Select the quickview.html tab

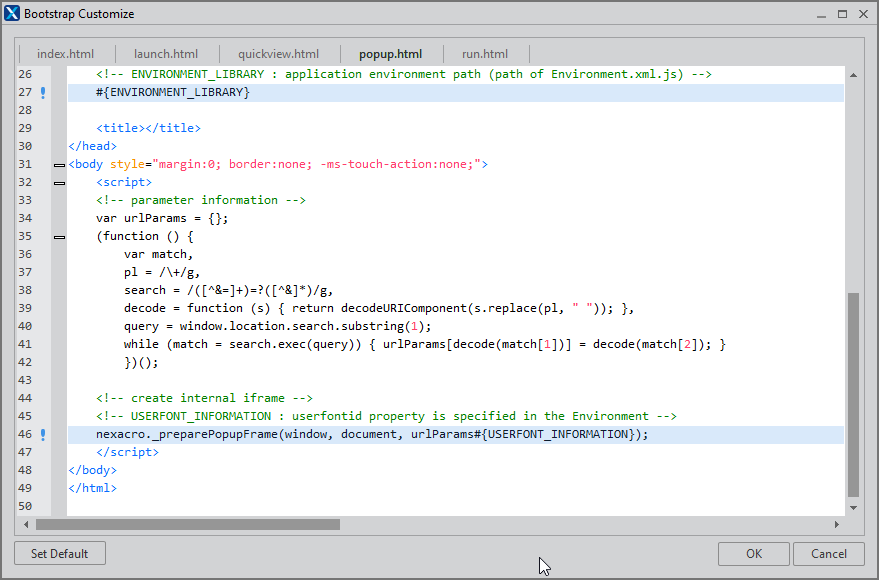coord(278,54)
